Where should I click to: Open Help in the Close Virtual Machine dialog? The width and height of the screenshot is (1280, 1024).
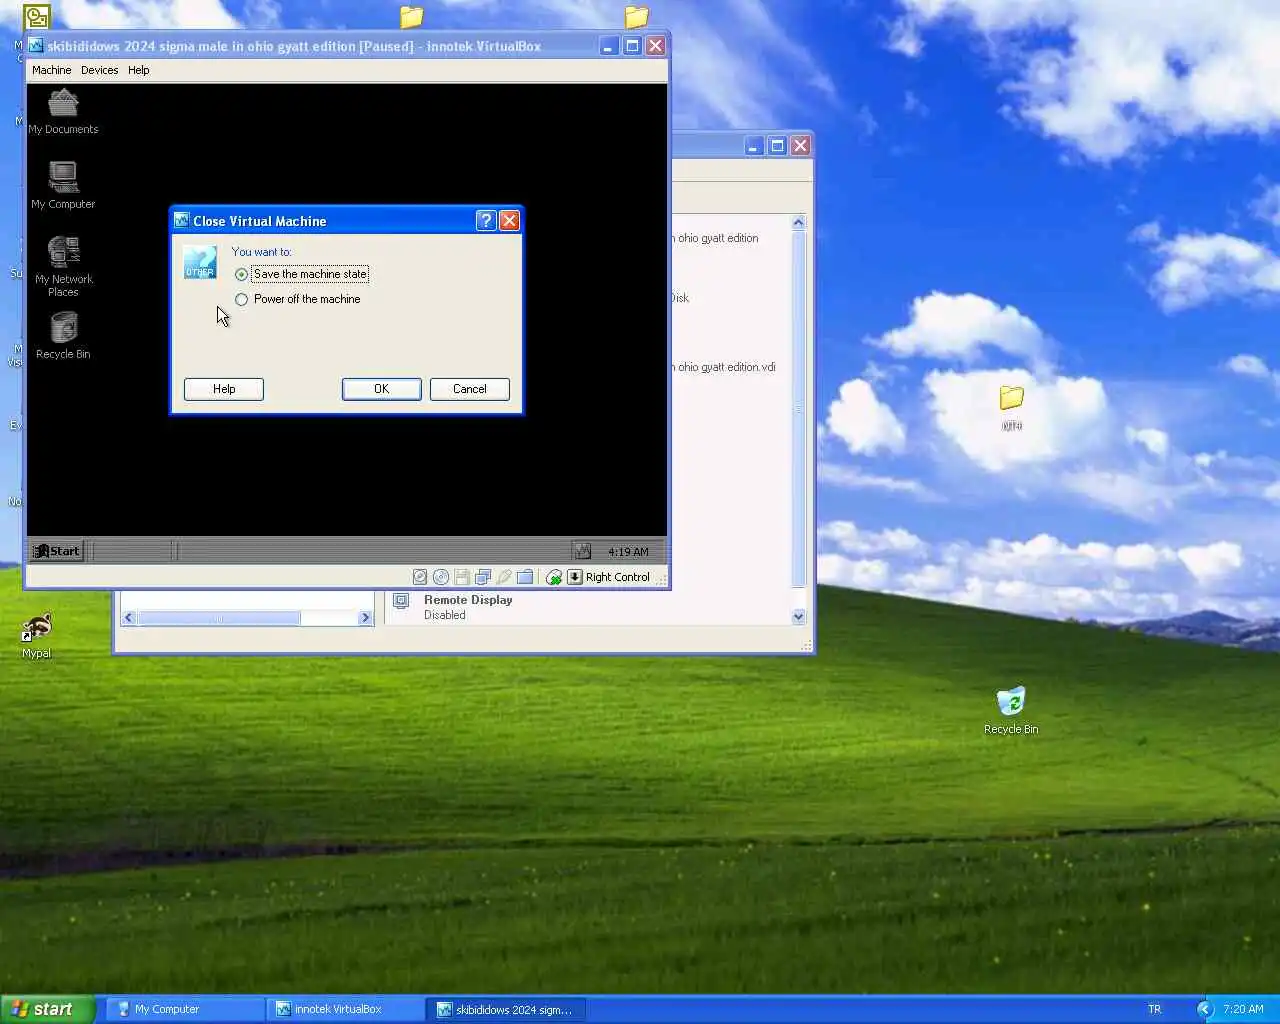(224, 389)
